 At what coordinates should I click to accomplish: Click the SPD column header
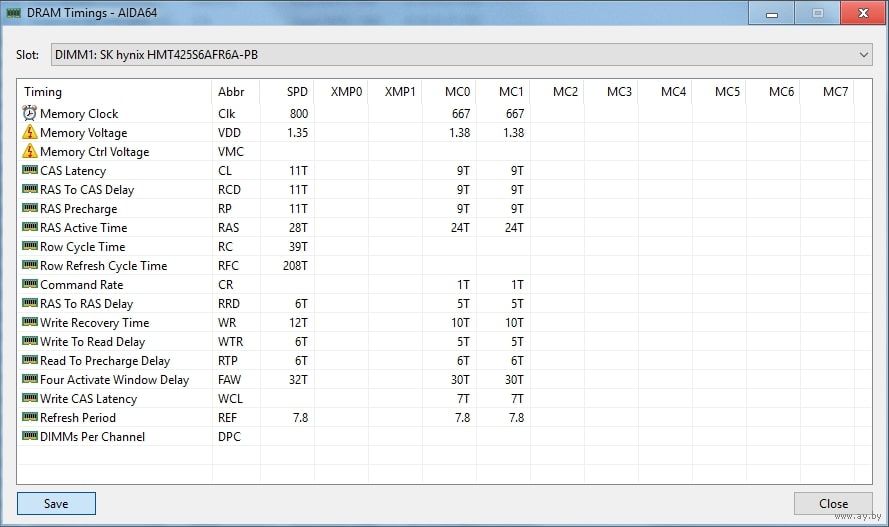(297, 92)
